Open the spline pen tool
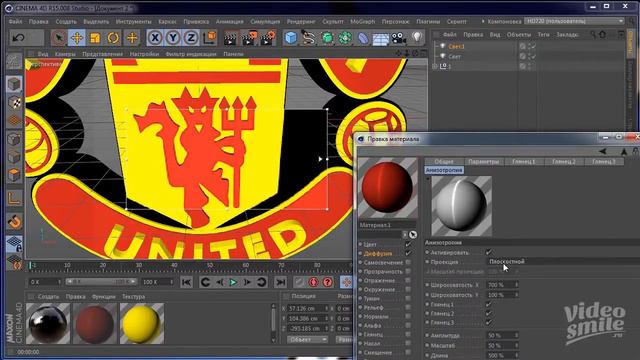The width and height of the screenshot is (640, 360). tap(309, 38)
